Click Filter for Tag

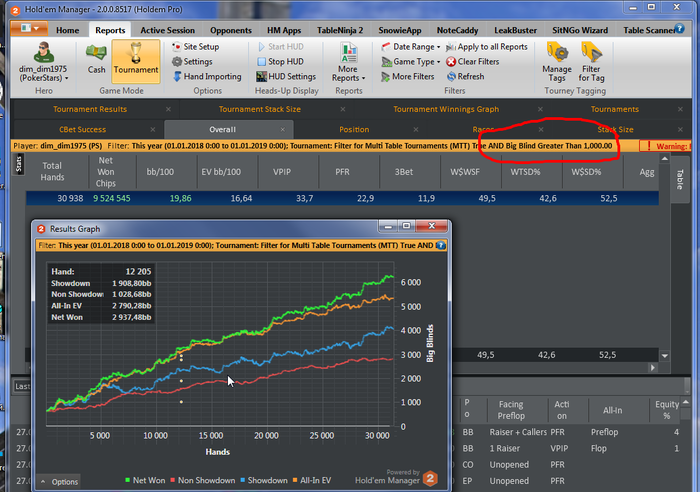click(591, 62)
